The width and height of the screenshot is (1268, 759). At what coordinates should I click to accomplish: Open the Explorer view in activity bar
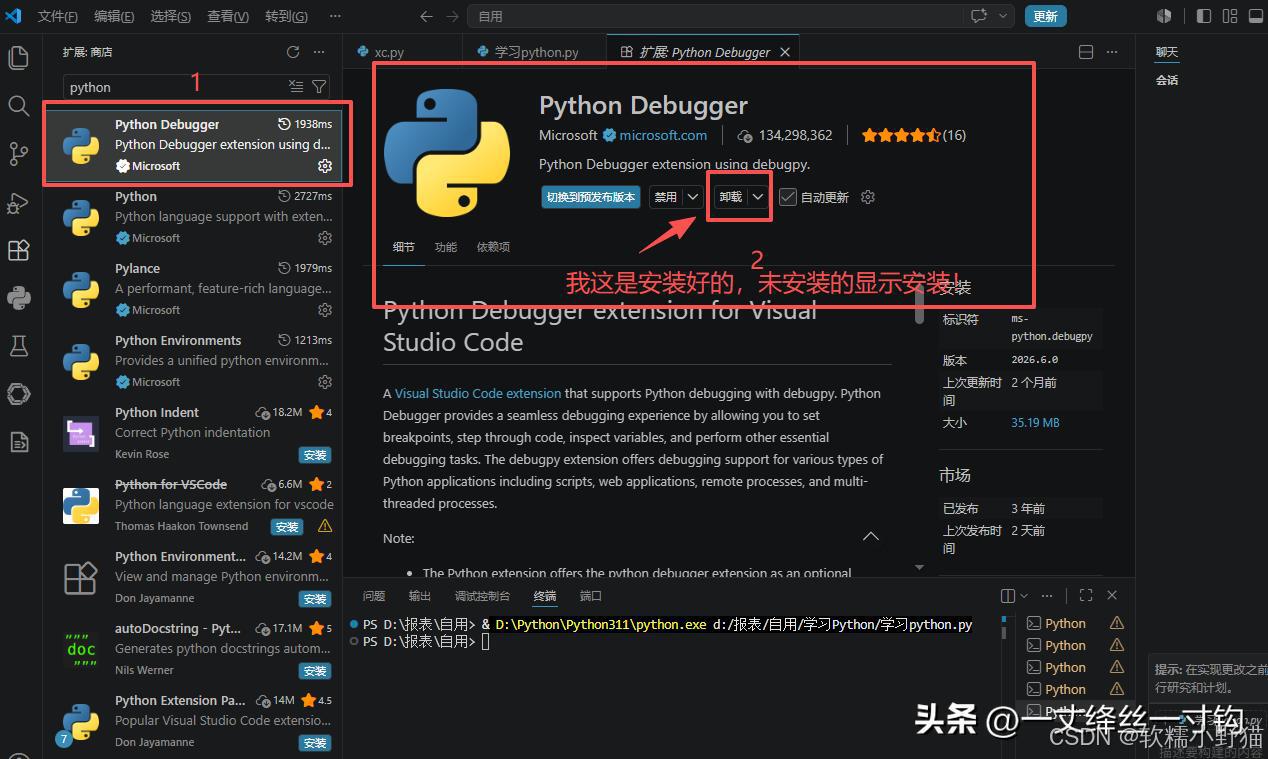point(18,58)
